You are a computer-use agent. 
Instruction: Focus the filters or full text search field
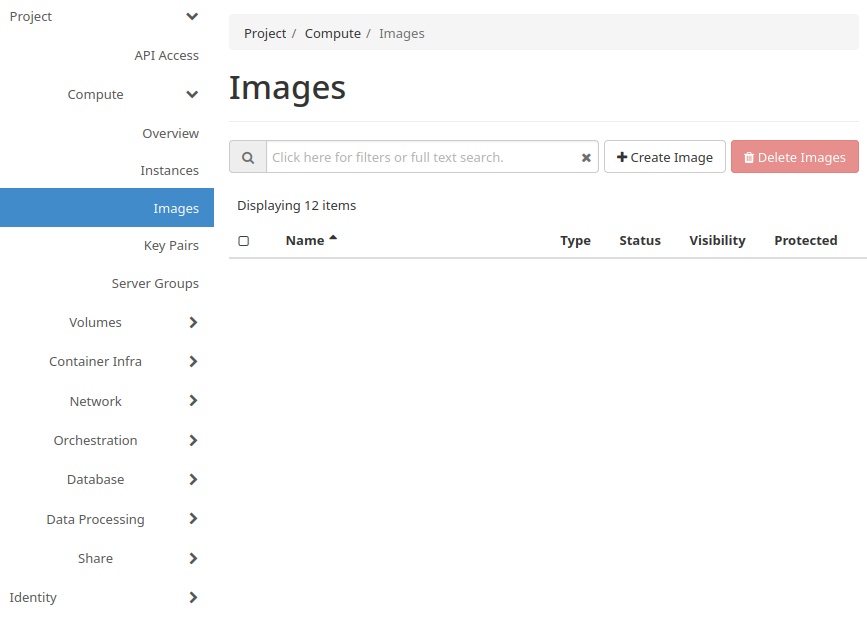click(420, 157)
